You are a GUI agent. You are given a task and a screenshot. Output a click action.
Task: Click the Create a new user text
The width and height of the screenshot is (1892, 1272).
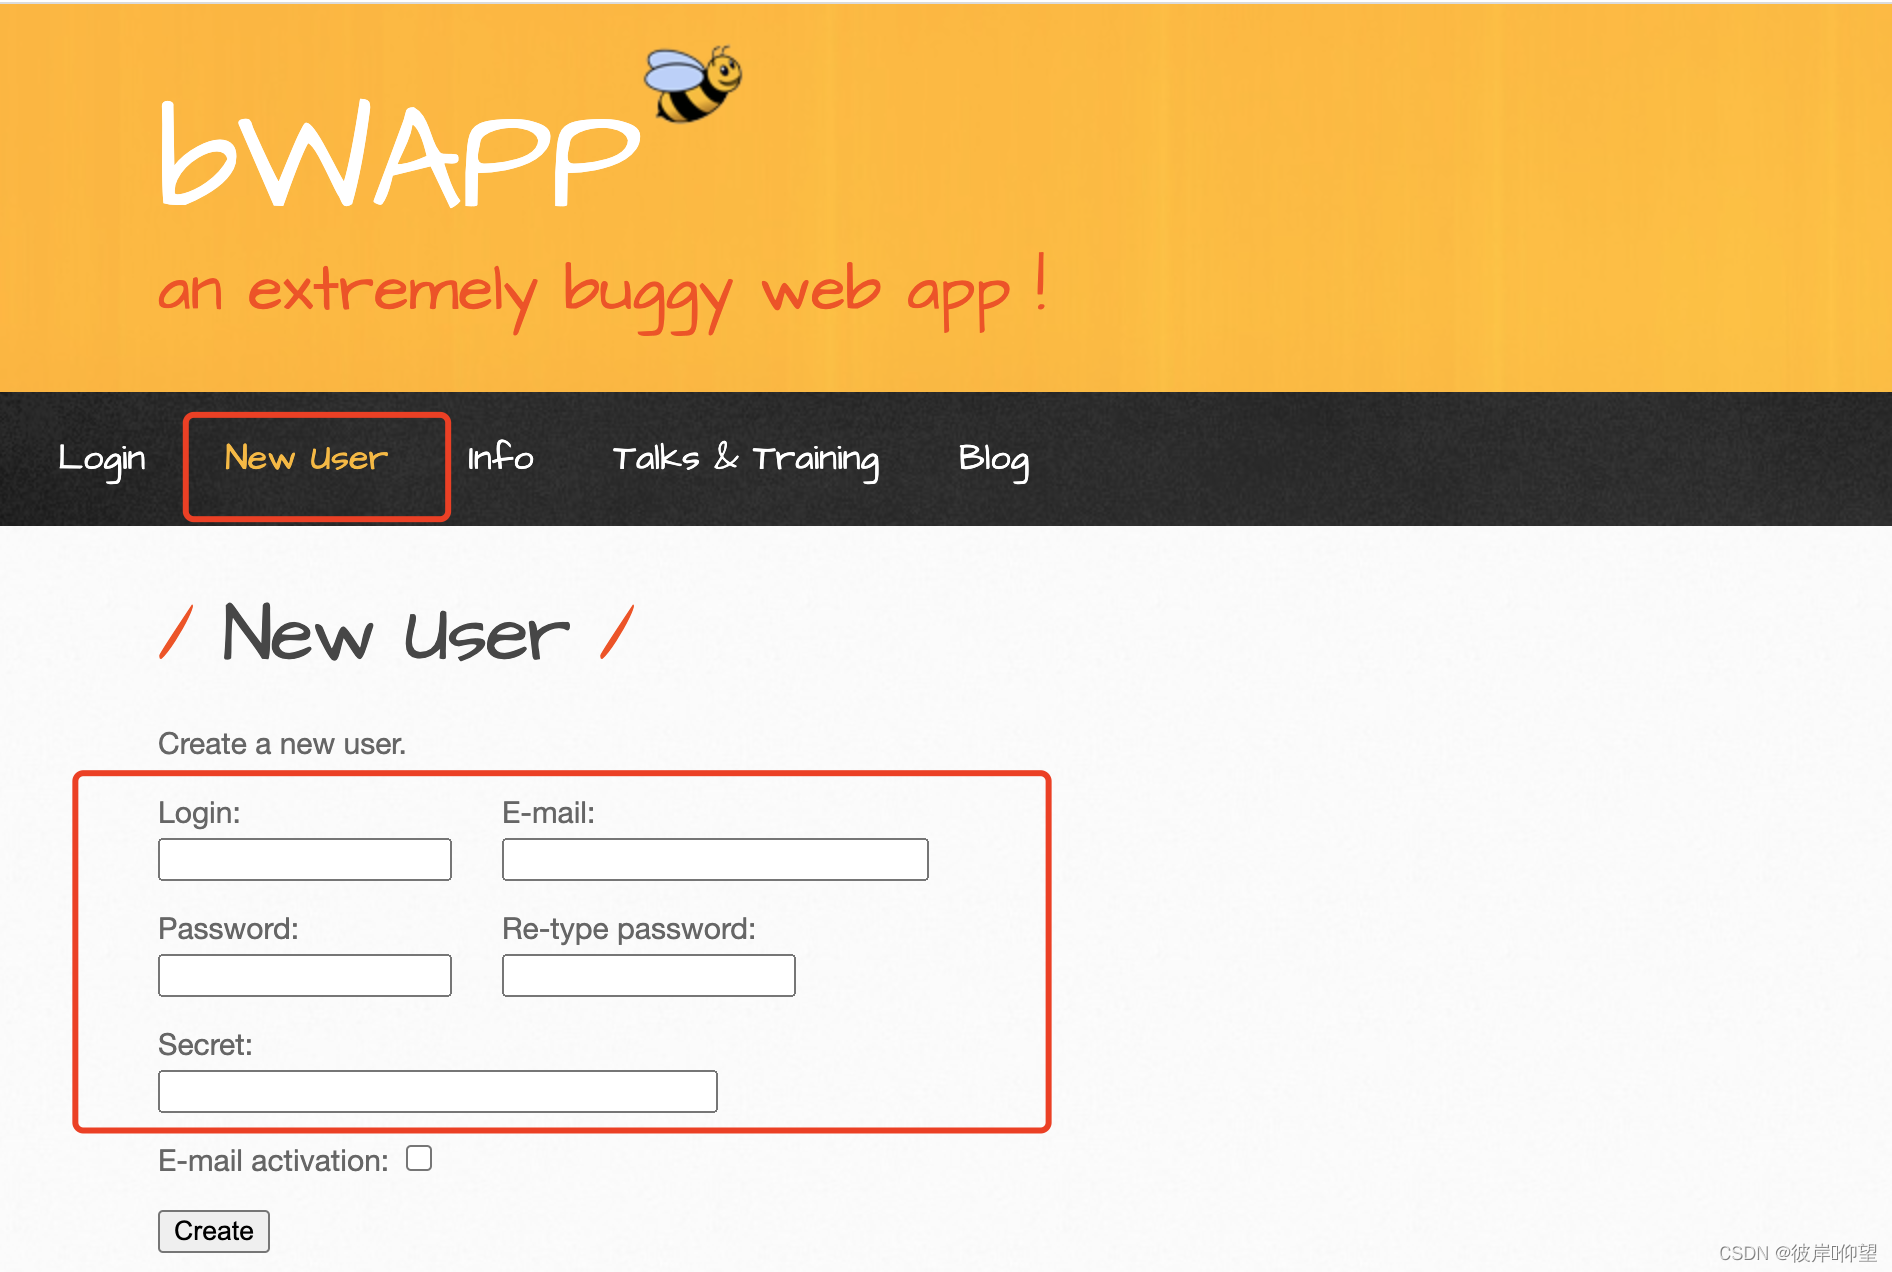(281, 743)
